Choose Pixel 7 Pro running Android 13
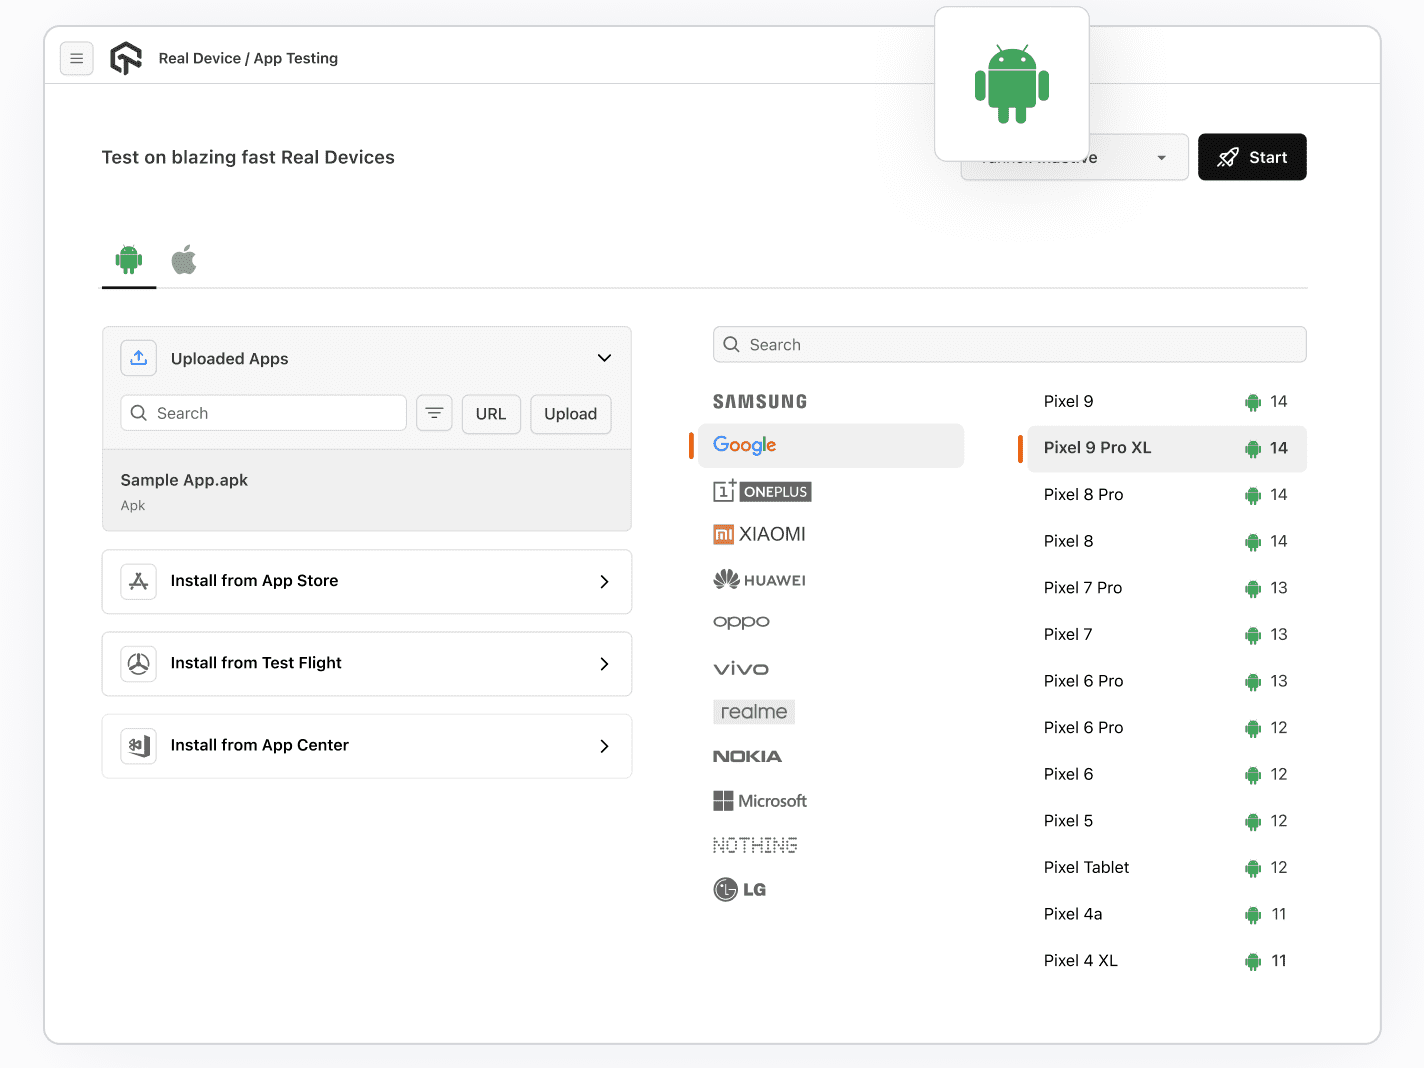 1083,587
